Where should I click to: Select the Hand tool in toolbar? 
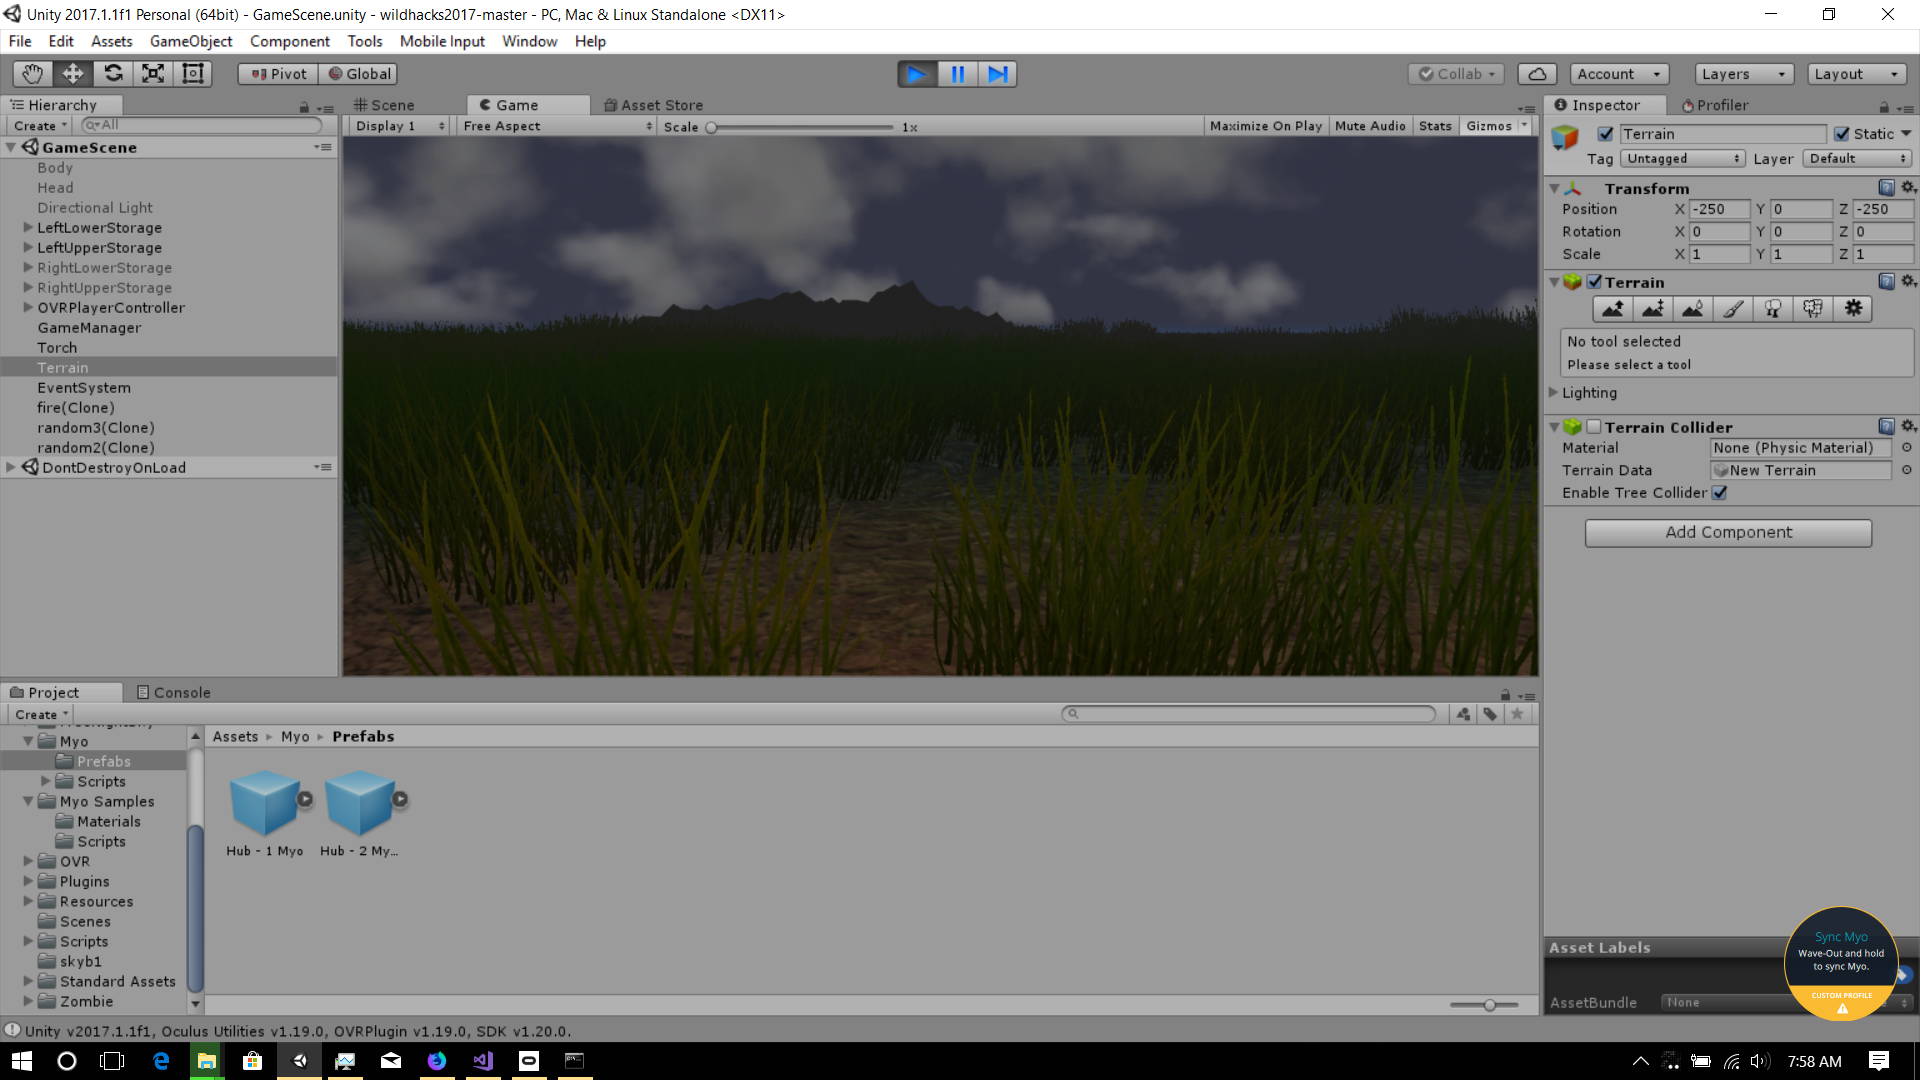tap(33, 73)
